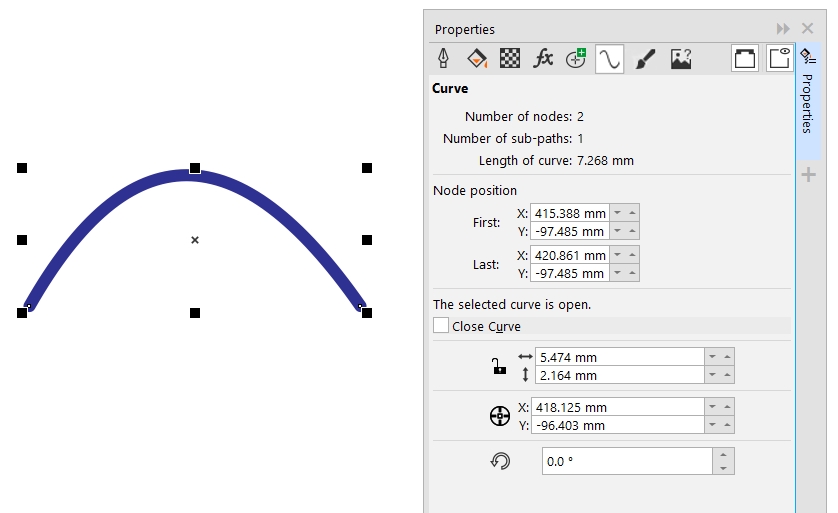
Task: Enable the Close Curve checkbox
Action: 441,326
